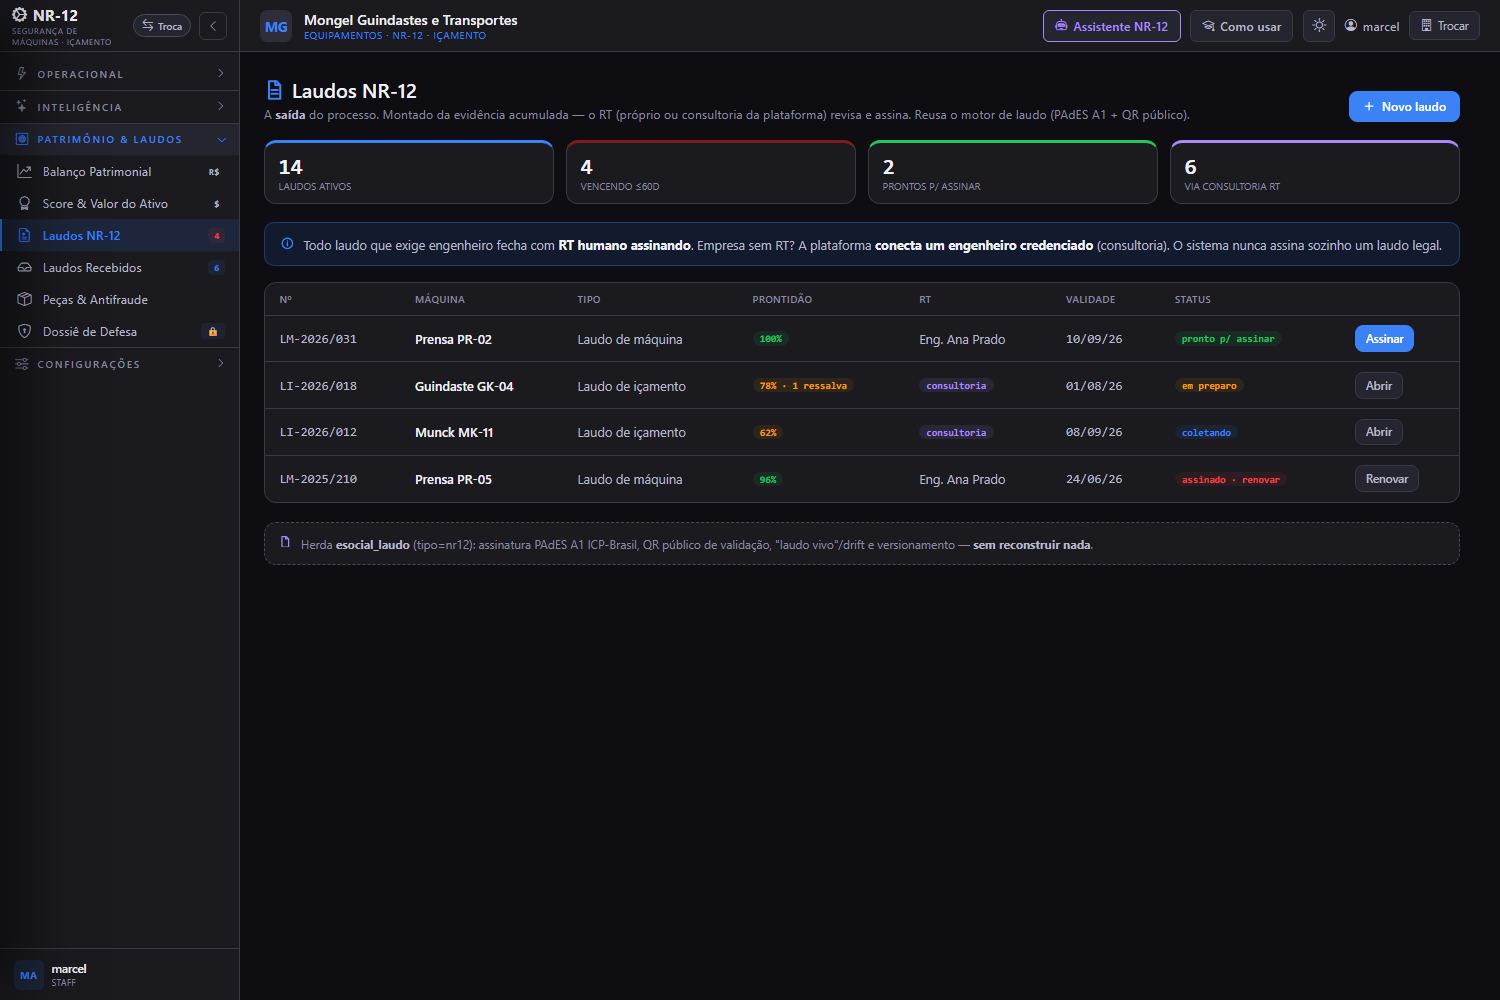Open Balanço Patrimonial chart icon

(x=25, y=172)
